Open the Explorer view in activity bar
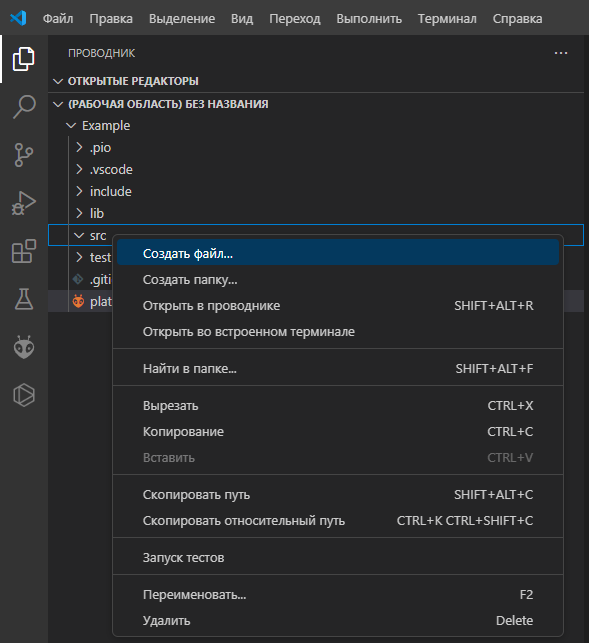Screen dimensions: 589x643 click(x=24, y=59)
